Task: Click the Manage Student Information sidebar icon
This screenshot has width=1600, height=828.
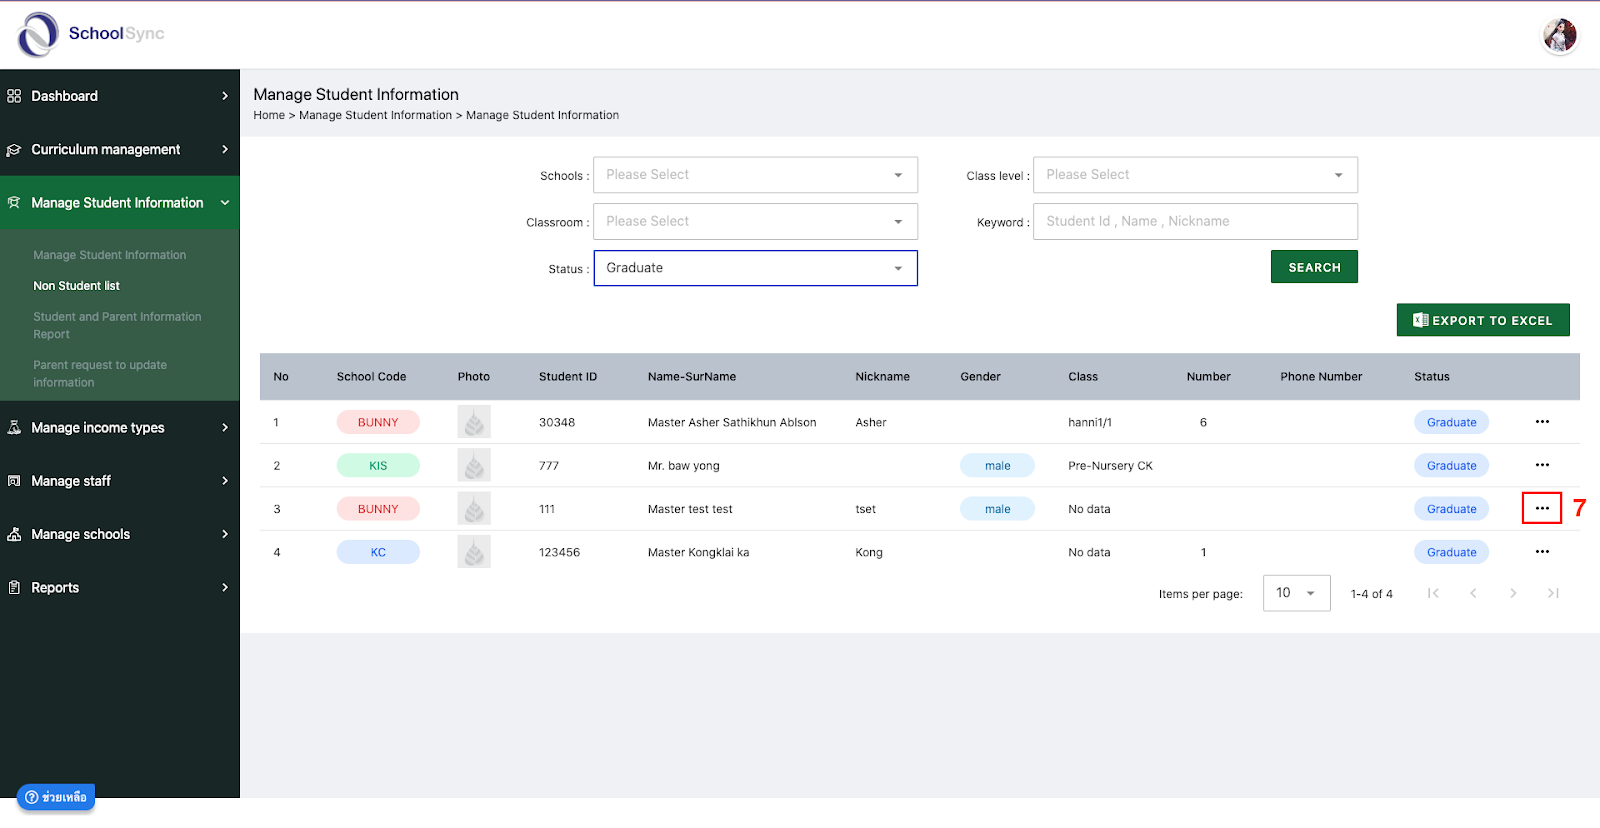Action: pyautogui.click(x=14, y=203)
